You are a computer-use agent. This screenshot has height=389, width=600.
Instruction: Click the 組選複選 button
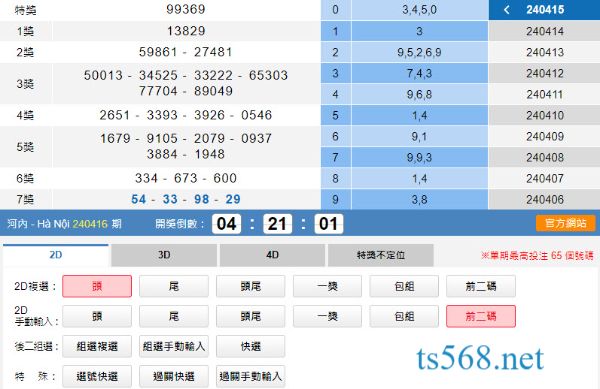pos(97,346)
